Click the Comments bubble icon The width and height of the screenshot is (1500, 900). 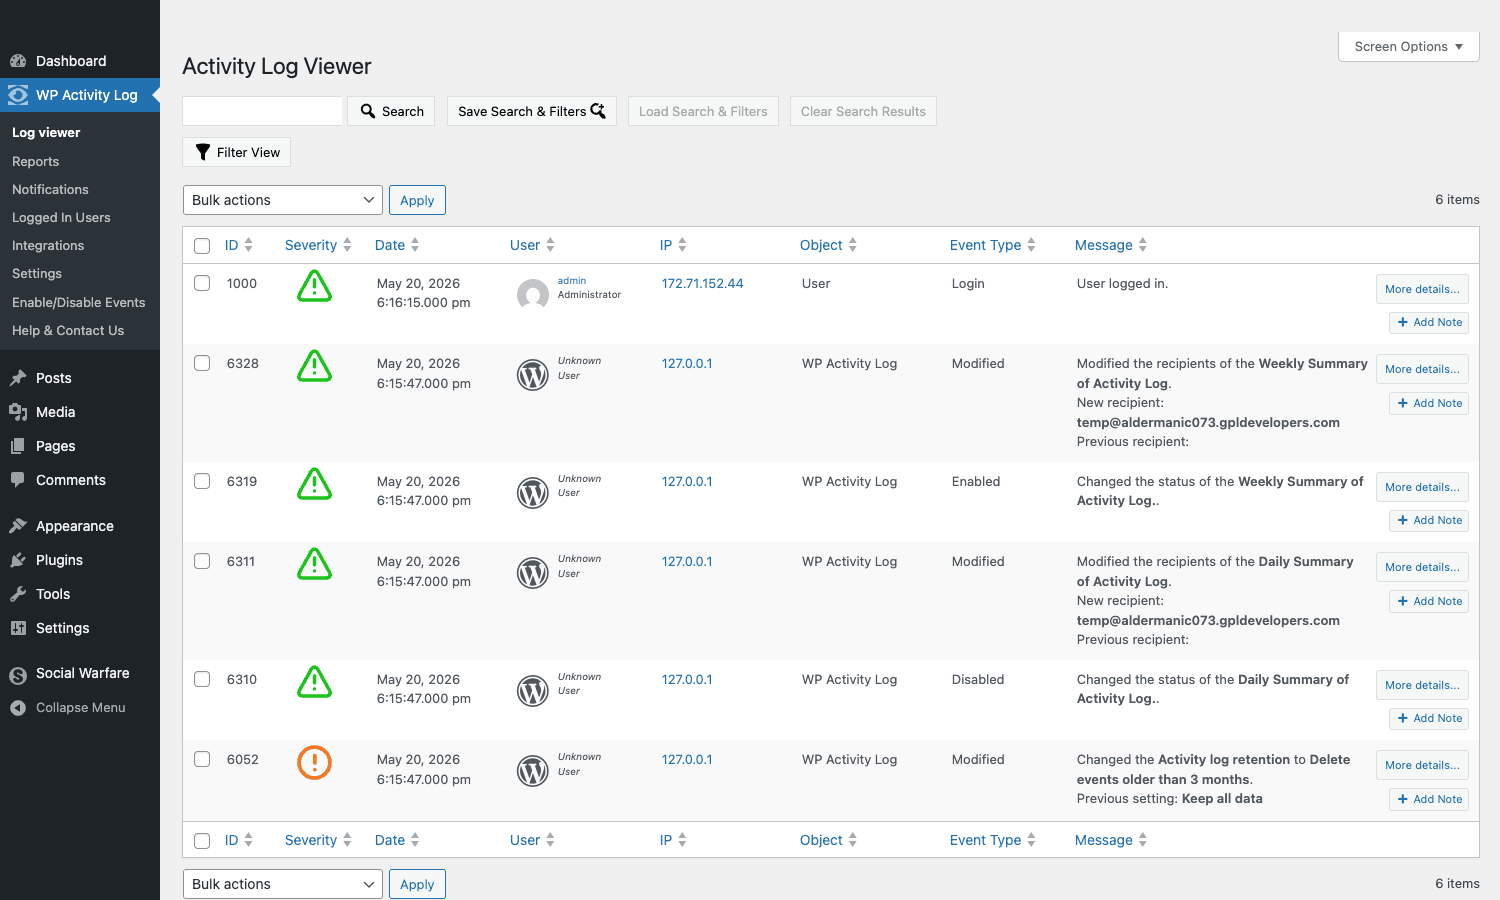18,480
